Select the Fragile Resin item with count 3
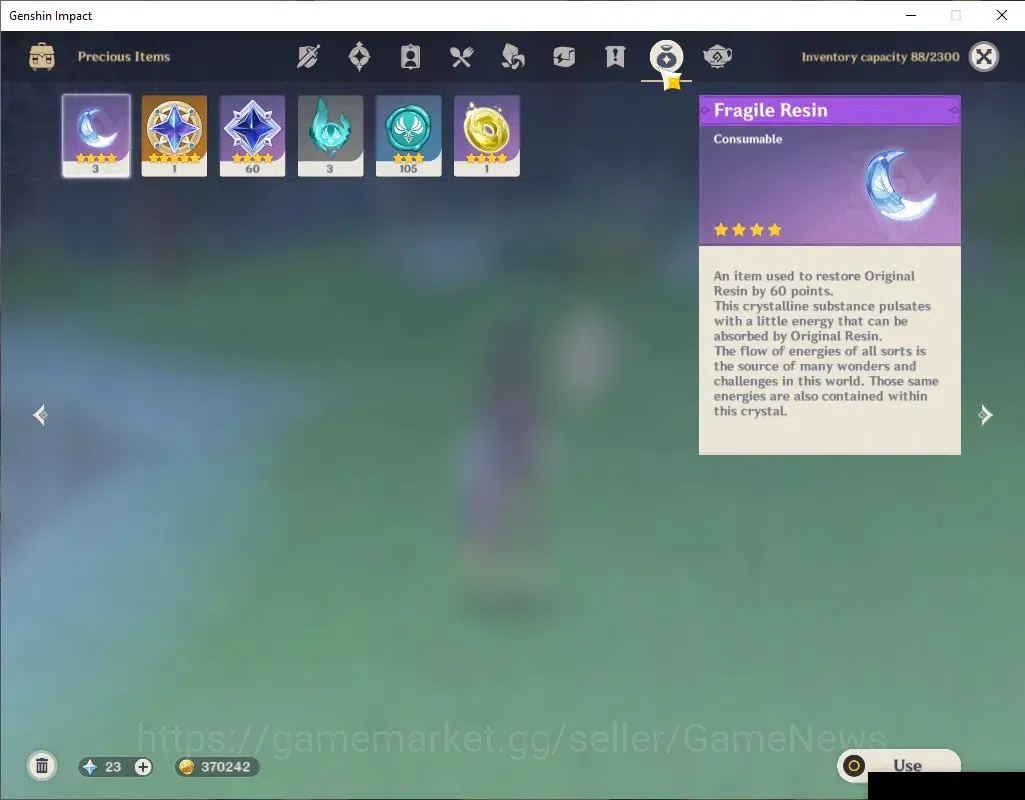The width and height of the screenshot is (1025, 800). 96,136
